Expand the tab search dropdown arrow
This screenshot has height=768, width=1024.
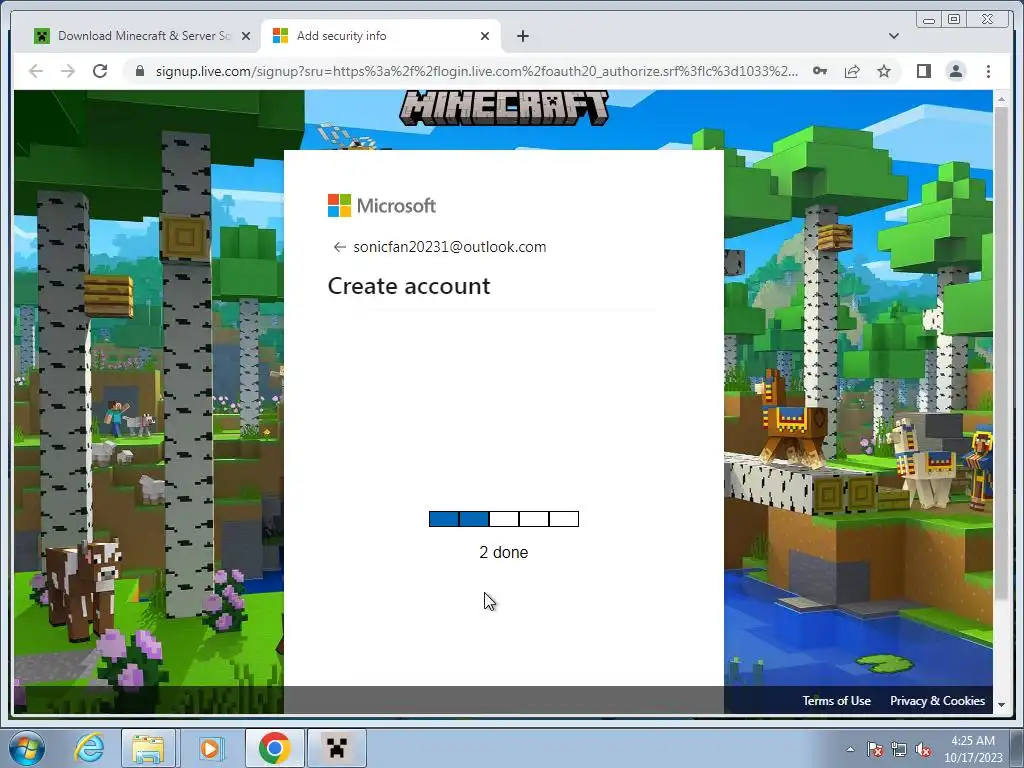point(893,36)
